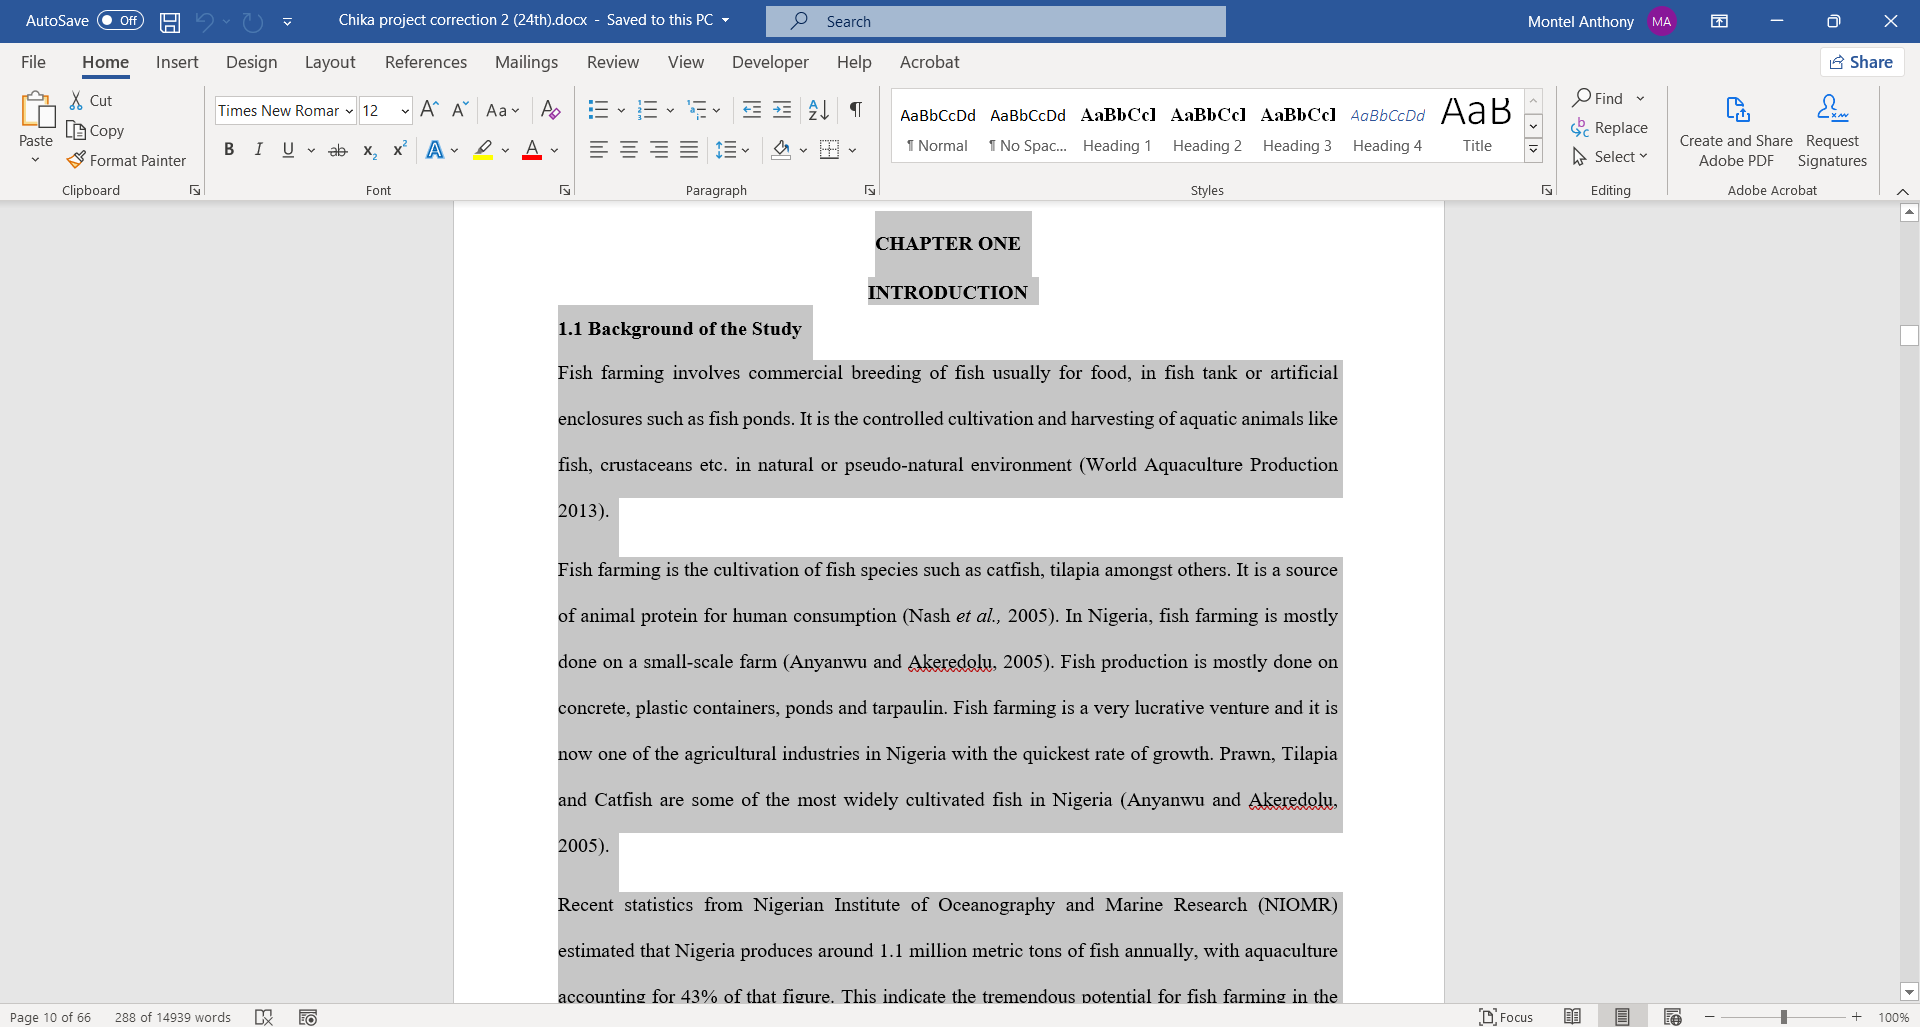This screenshot has height=1027, width=1920.
Task: Click the spelling proofing check icon in status bar
Action: (x=264, y=1017)
